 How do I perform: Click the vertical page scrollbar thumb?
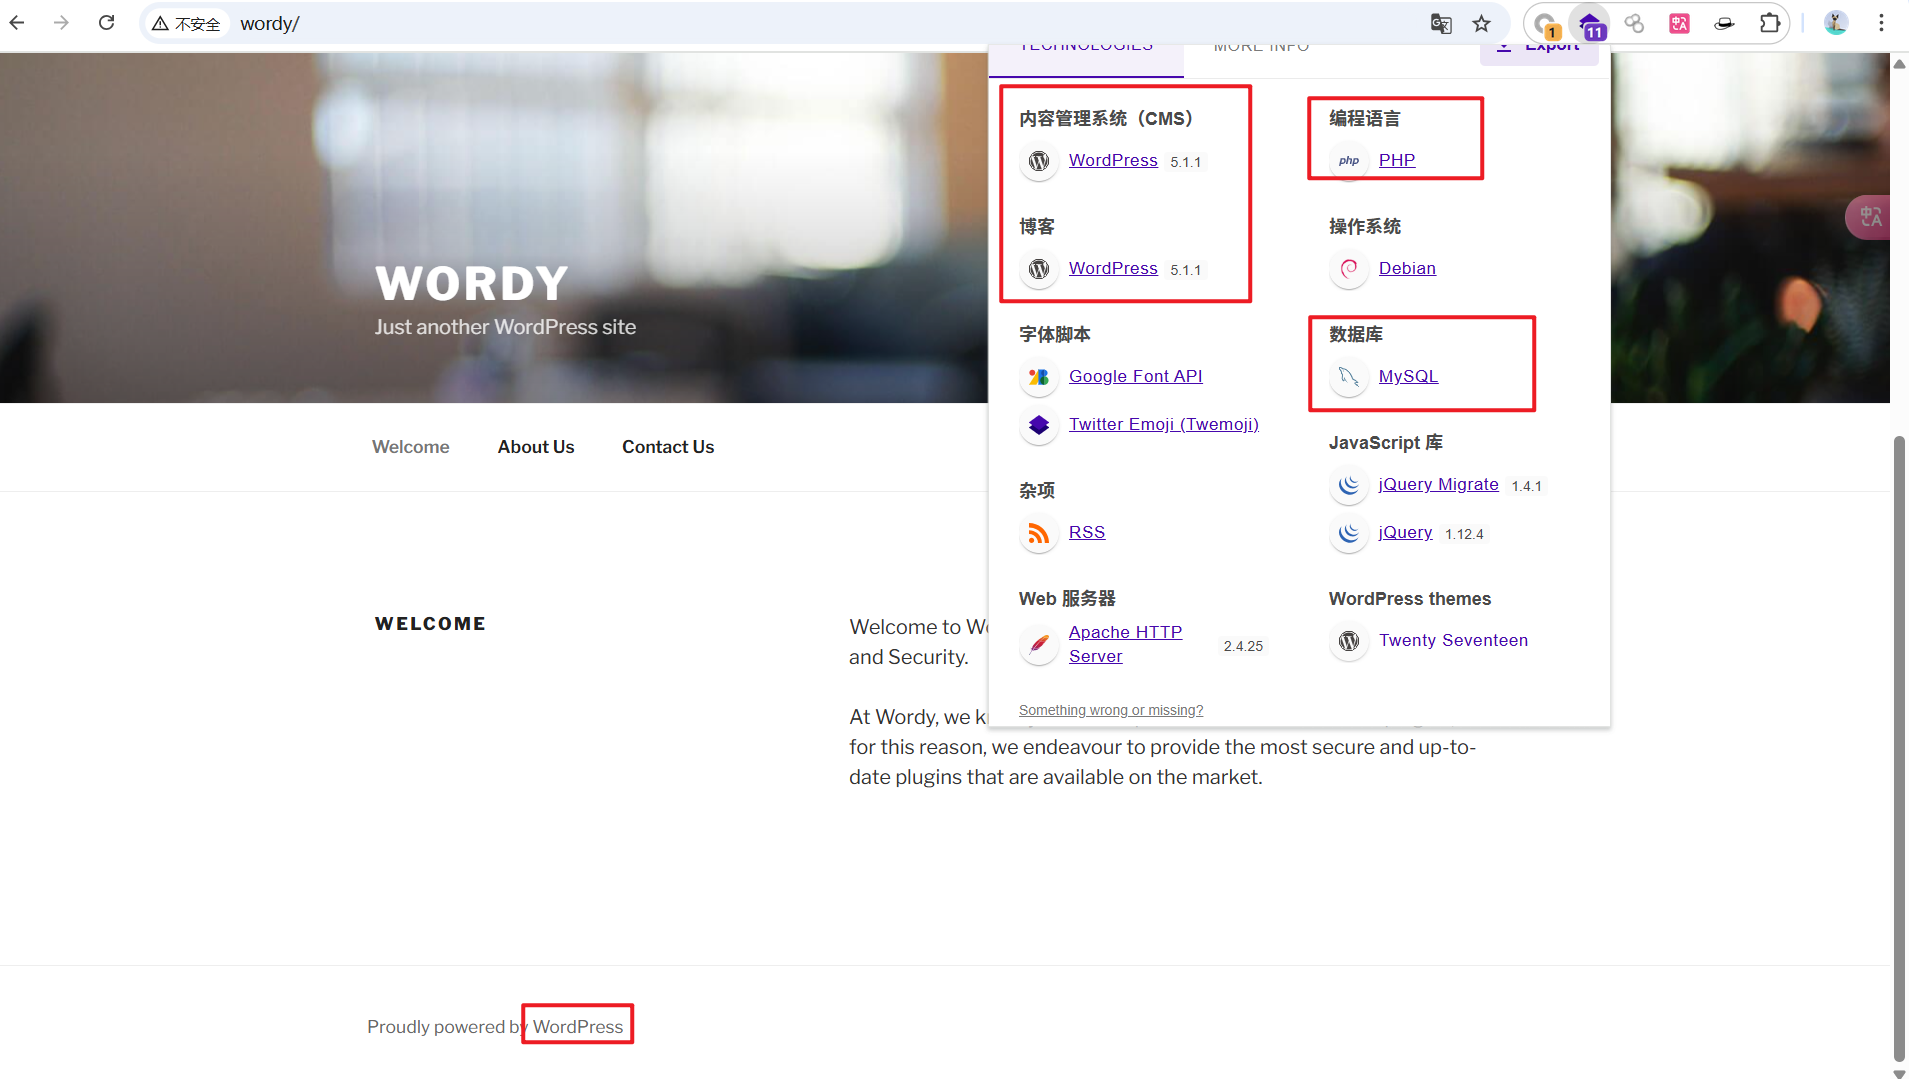coord(1899,748)
